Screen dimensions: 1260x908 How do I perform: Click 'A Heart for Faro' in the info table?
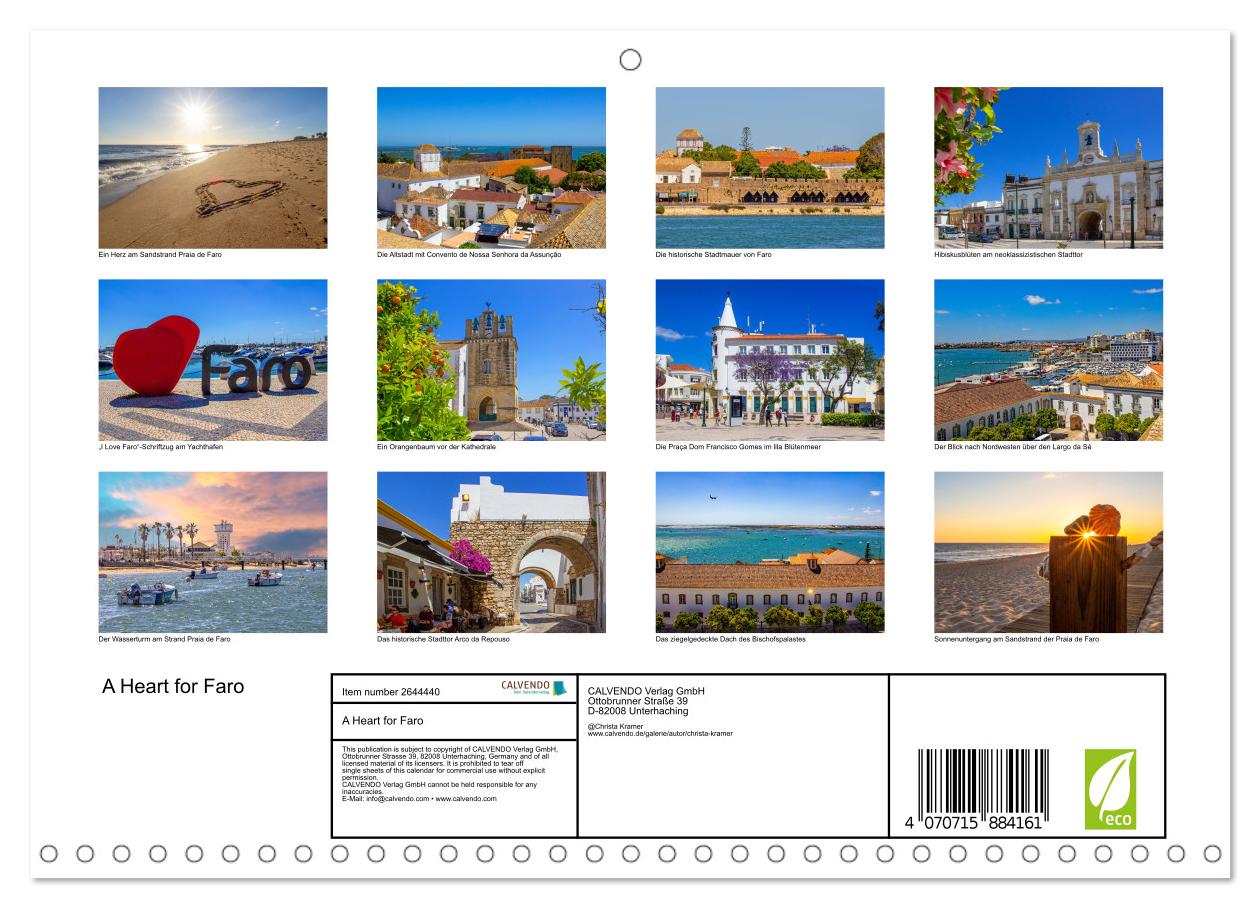[383, 720]
